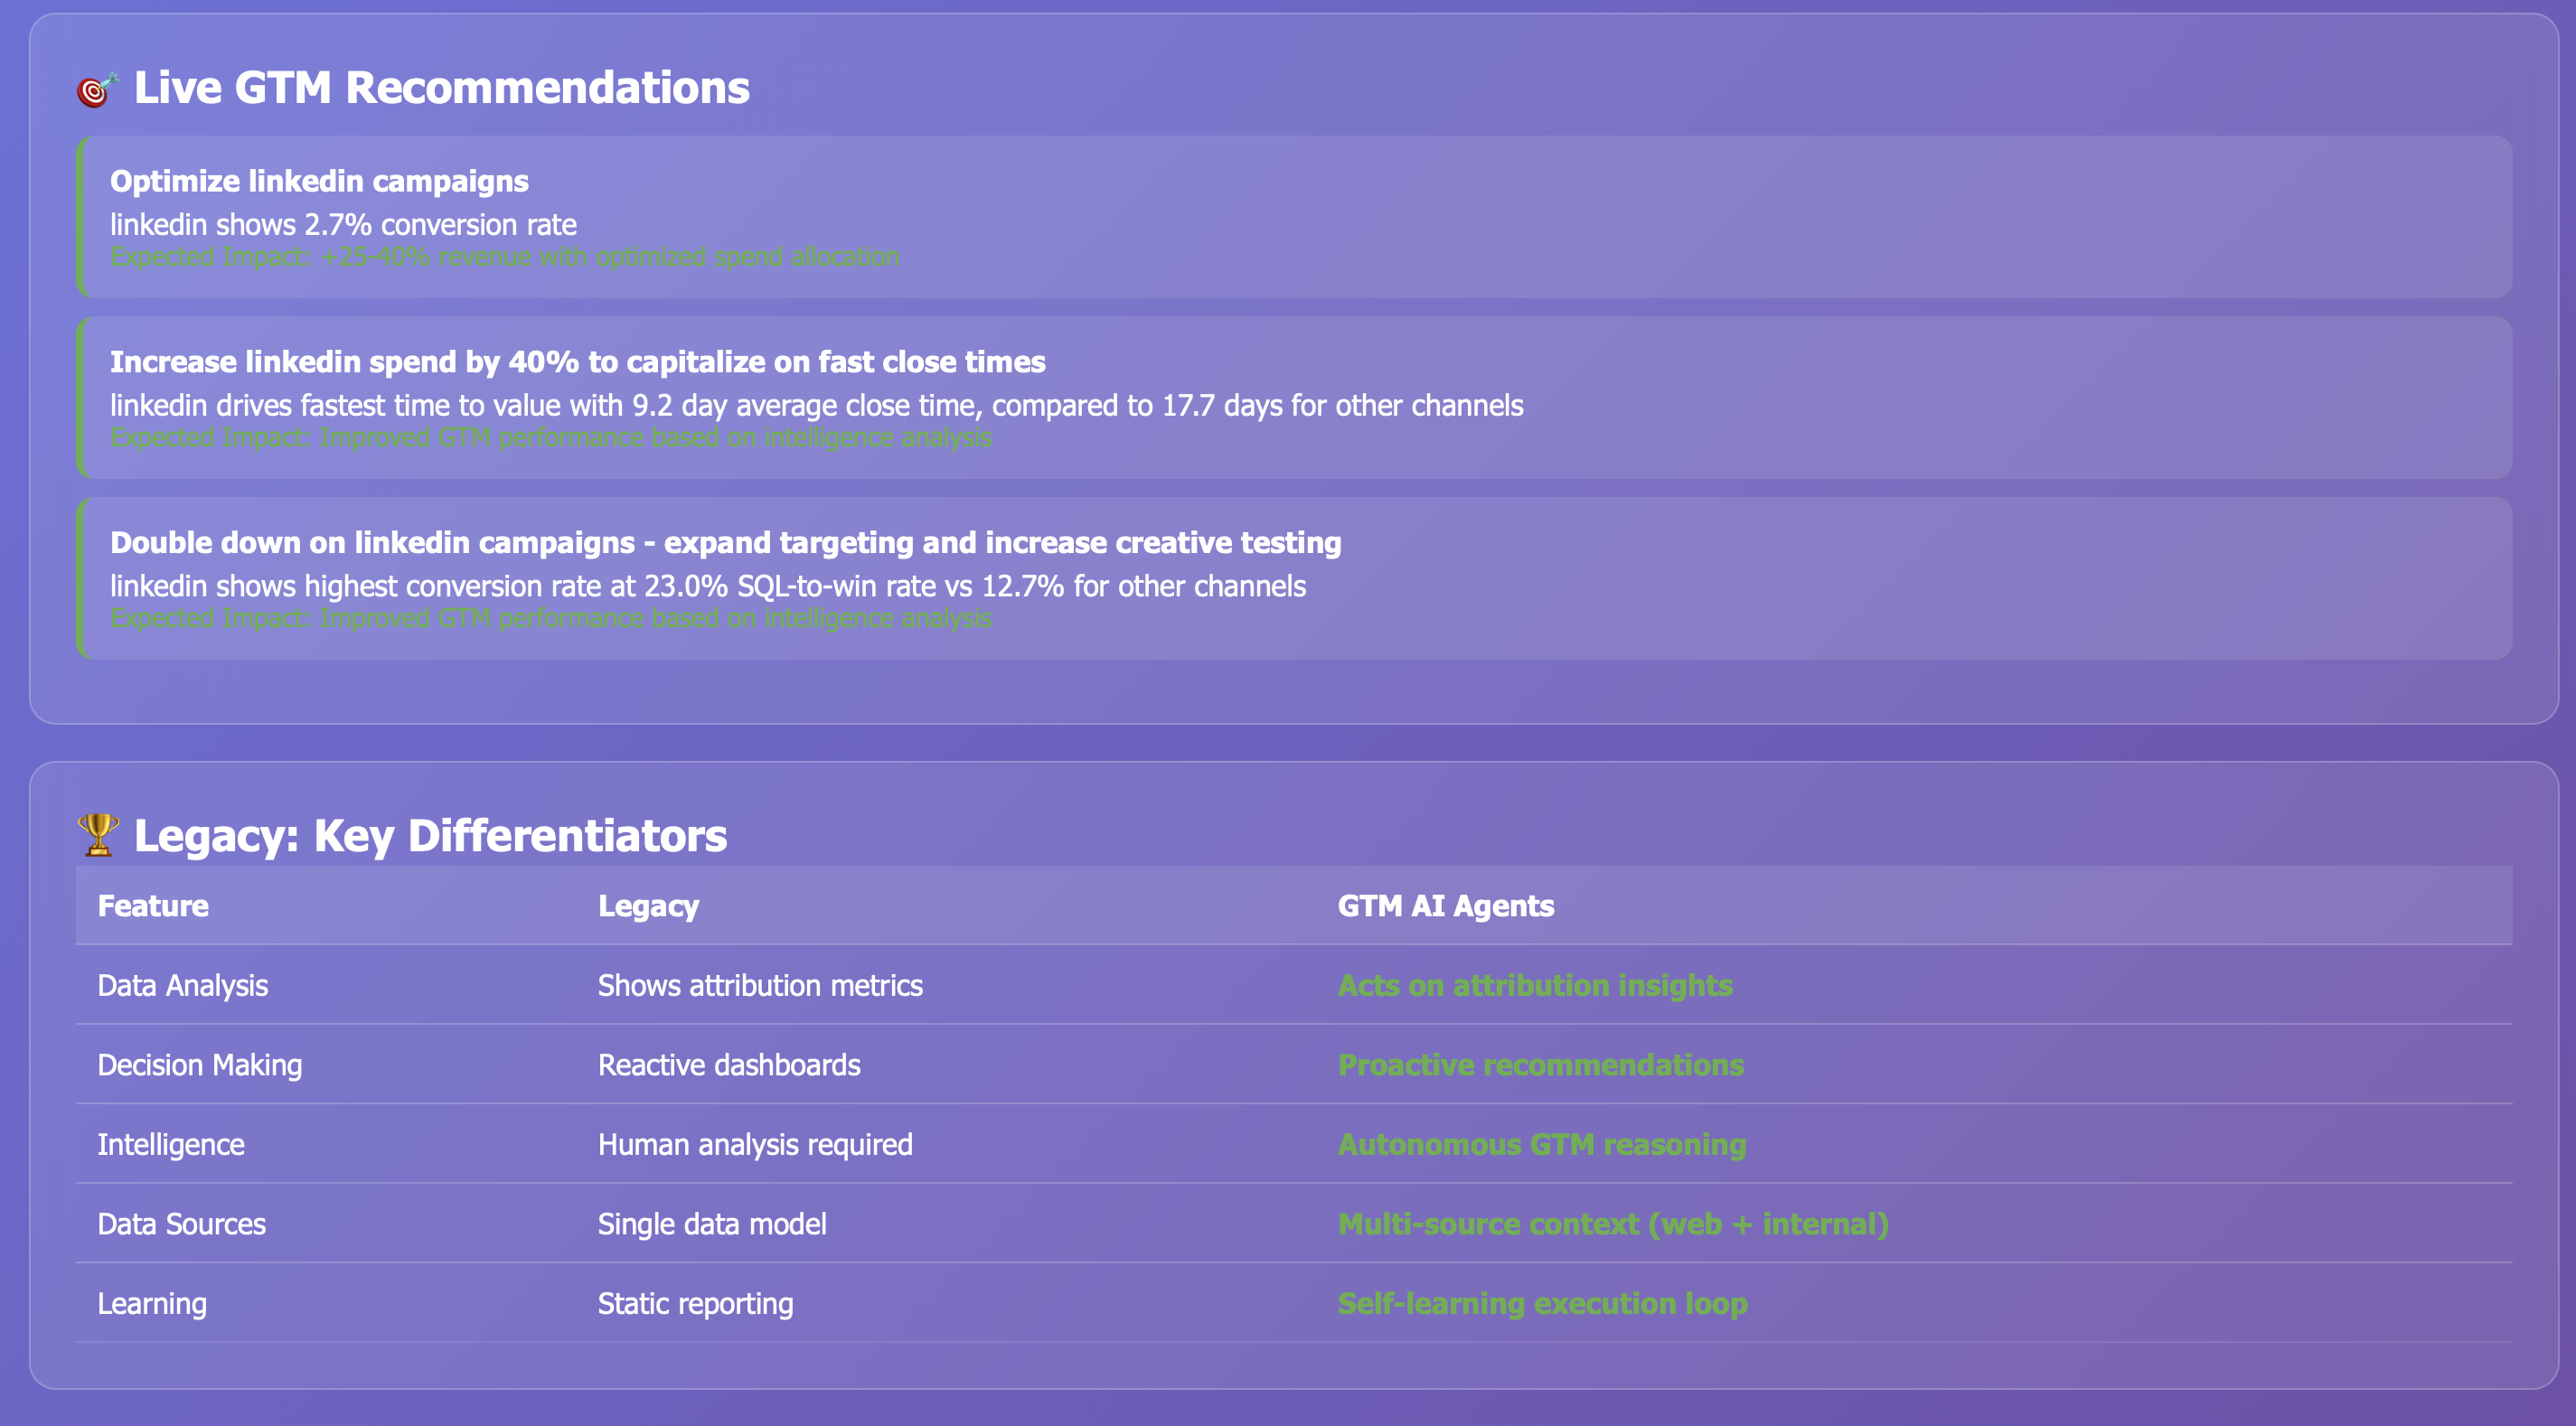Click the trophy icon beside Legacy heading
The image size is (2576, 1426).
pyautogui.click(x=98, y=834)
